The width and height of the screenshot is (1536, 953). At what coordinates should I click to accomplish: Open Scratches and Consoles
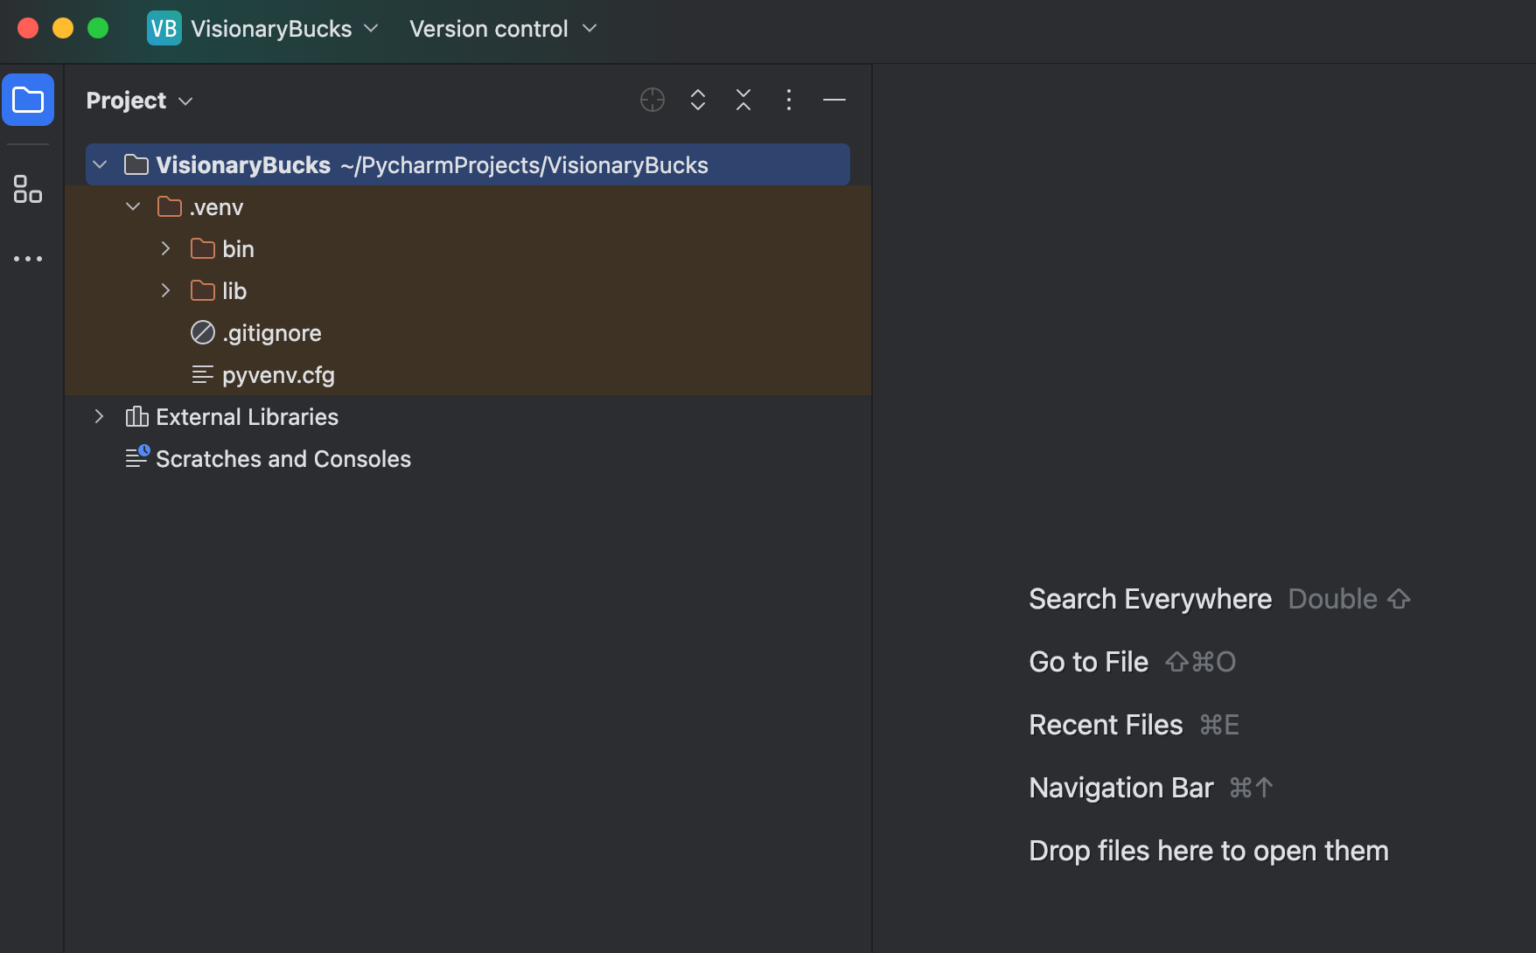[x=283, y=459]
